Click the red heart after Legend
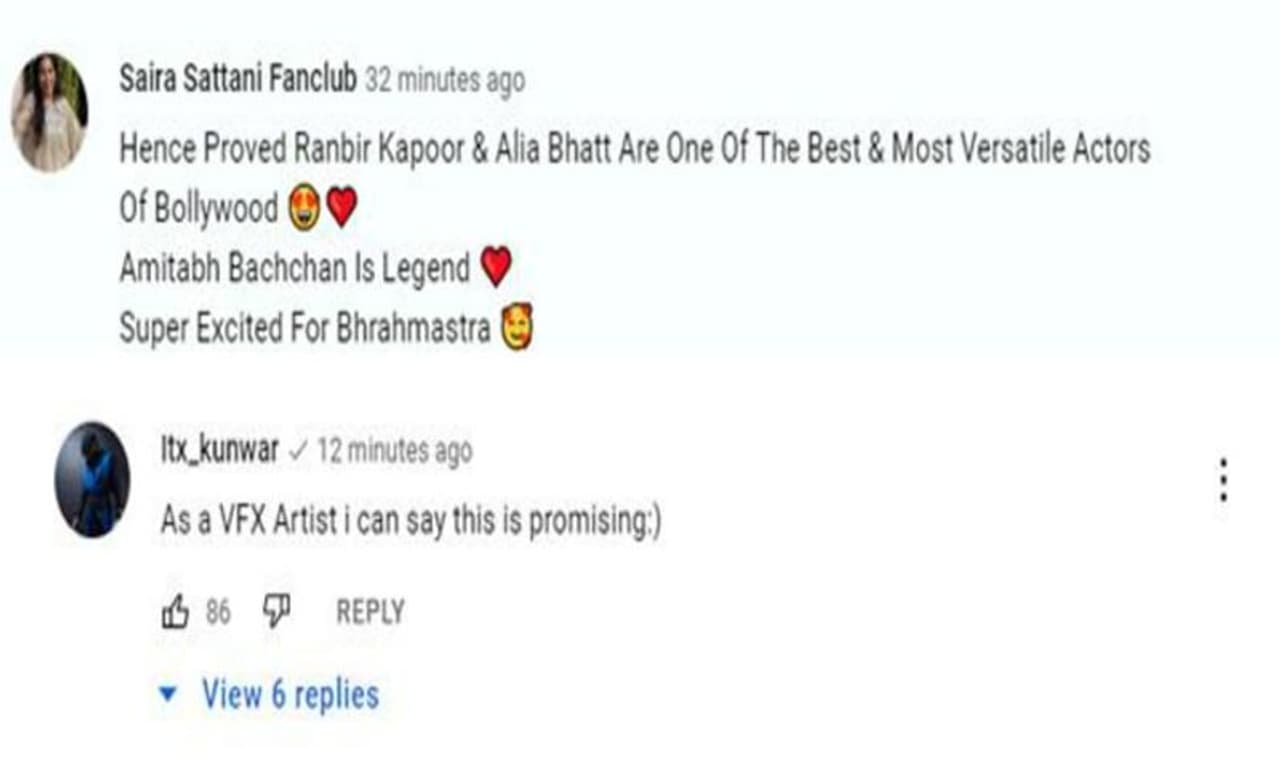1280x757 pixels. pyautogui.click(x=495, y=267)
